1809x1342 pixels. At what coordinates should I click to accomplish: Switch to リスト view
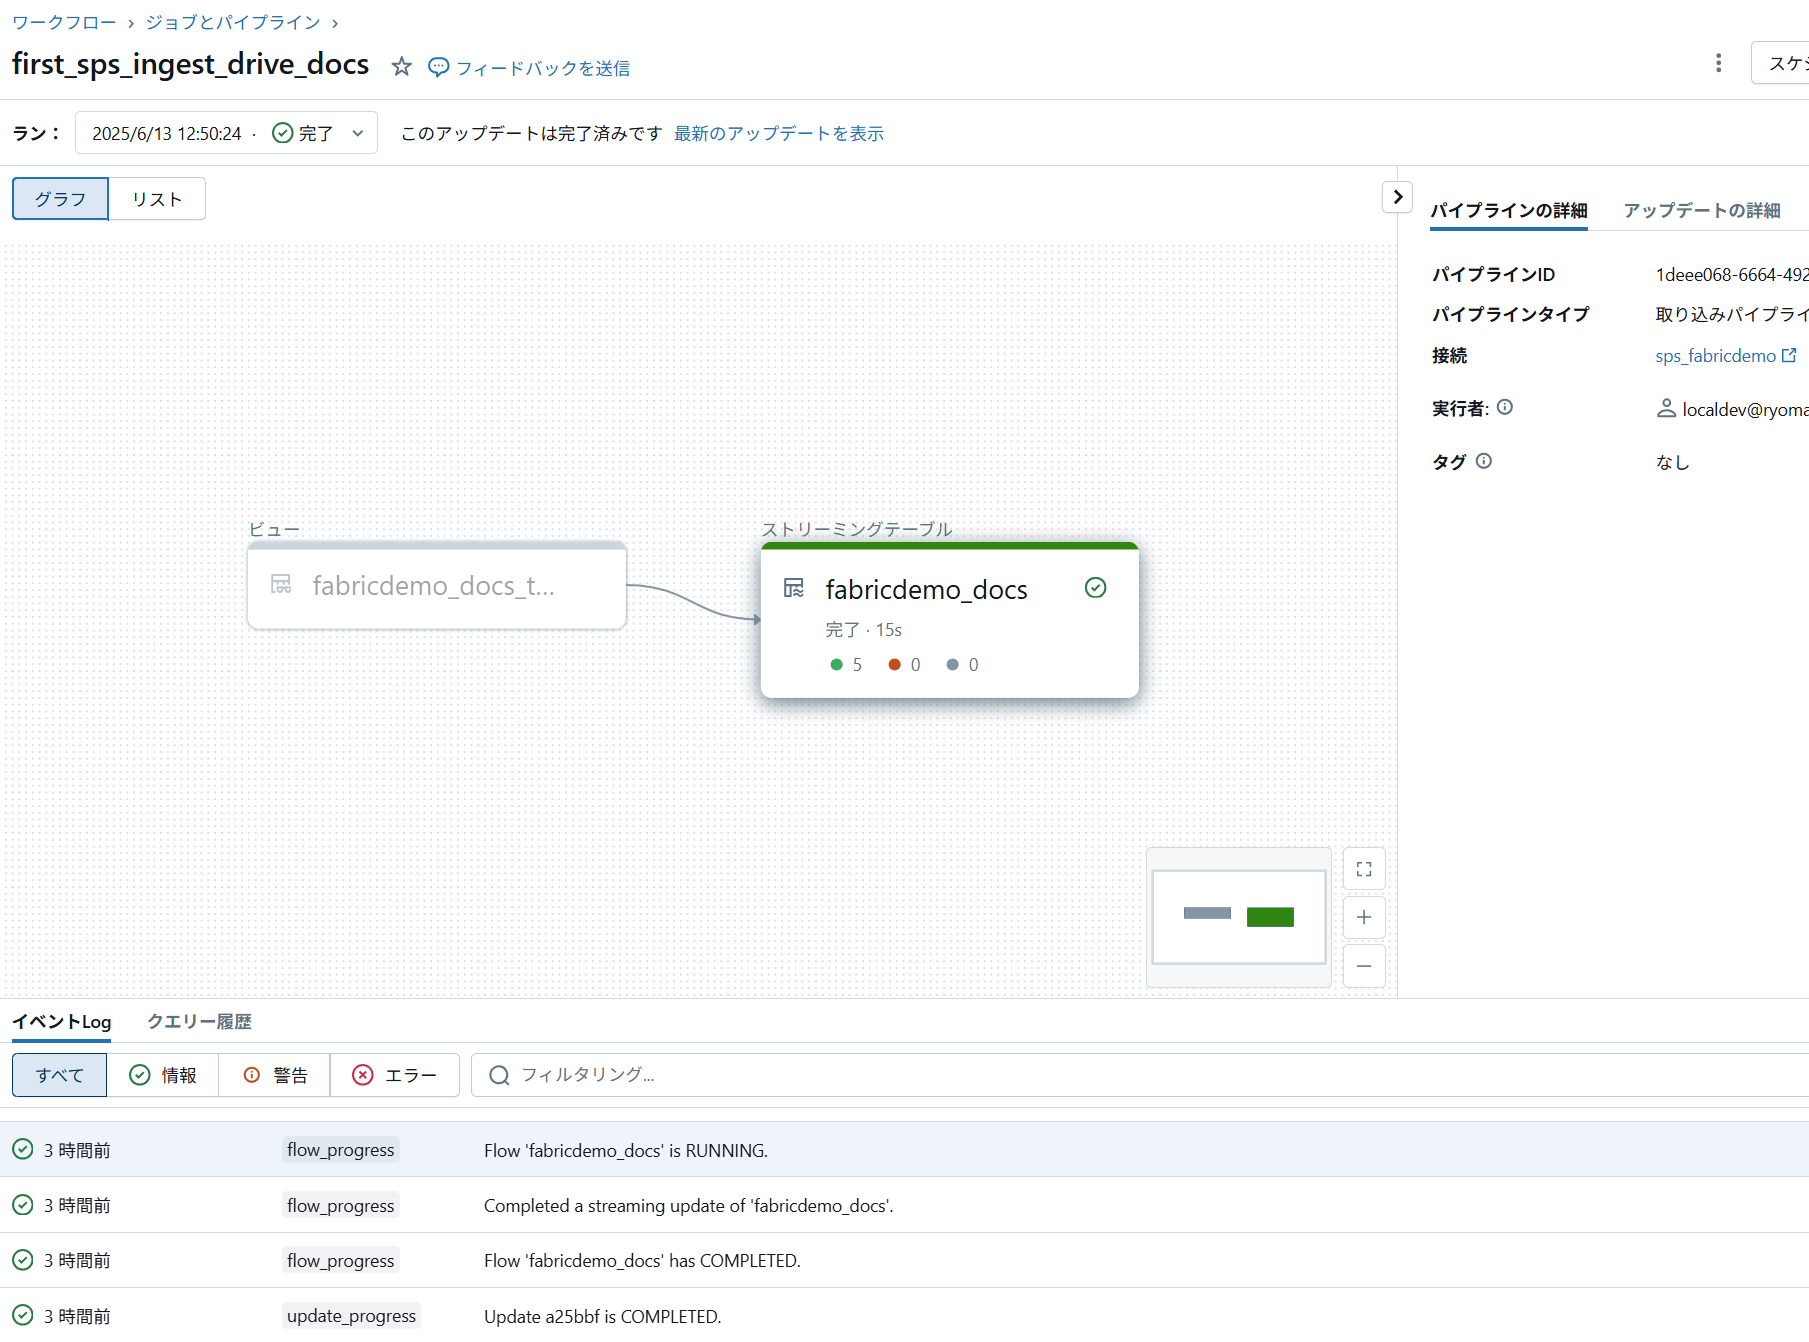pyautogui.click(x=157, y=199)
